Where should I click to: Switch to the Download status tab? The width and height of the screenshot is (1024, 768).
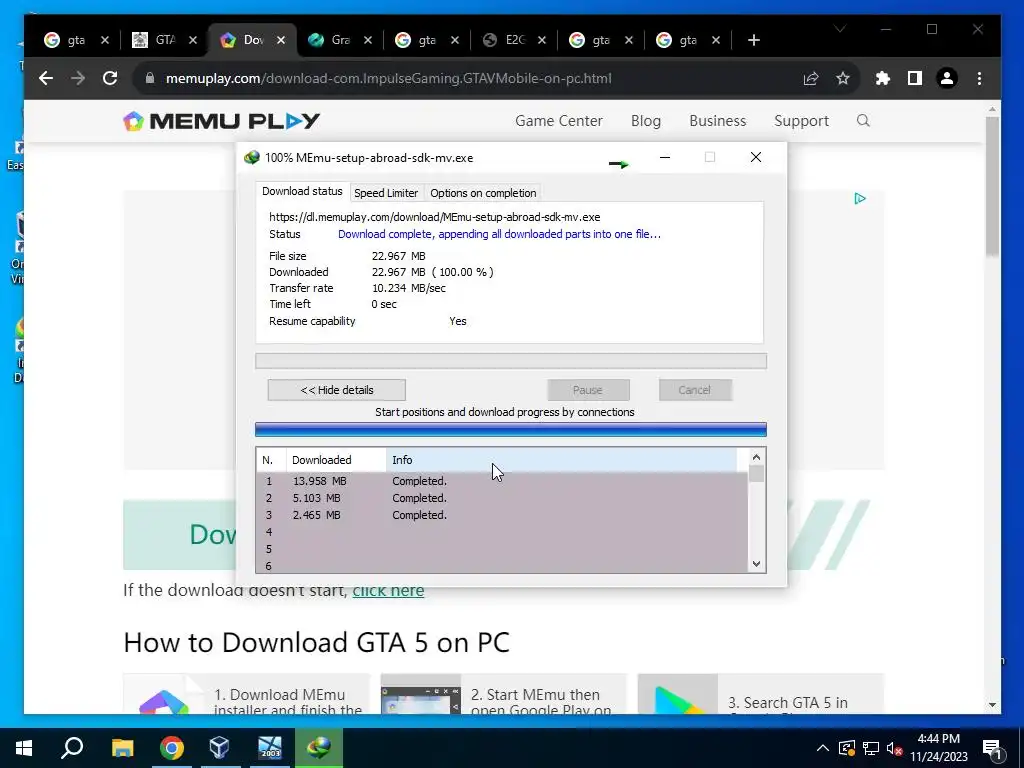point(302,191)
